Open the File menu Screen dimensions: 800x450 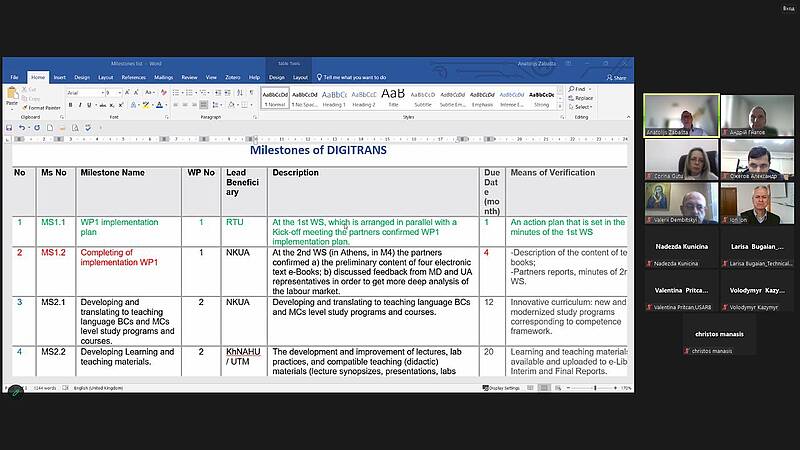(14, 78)
